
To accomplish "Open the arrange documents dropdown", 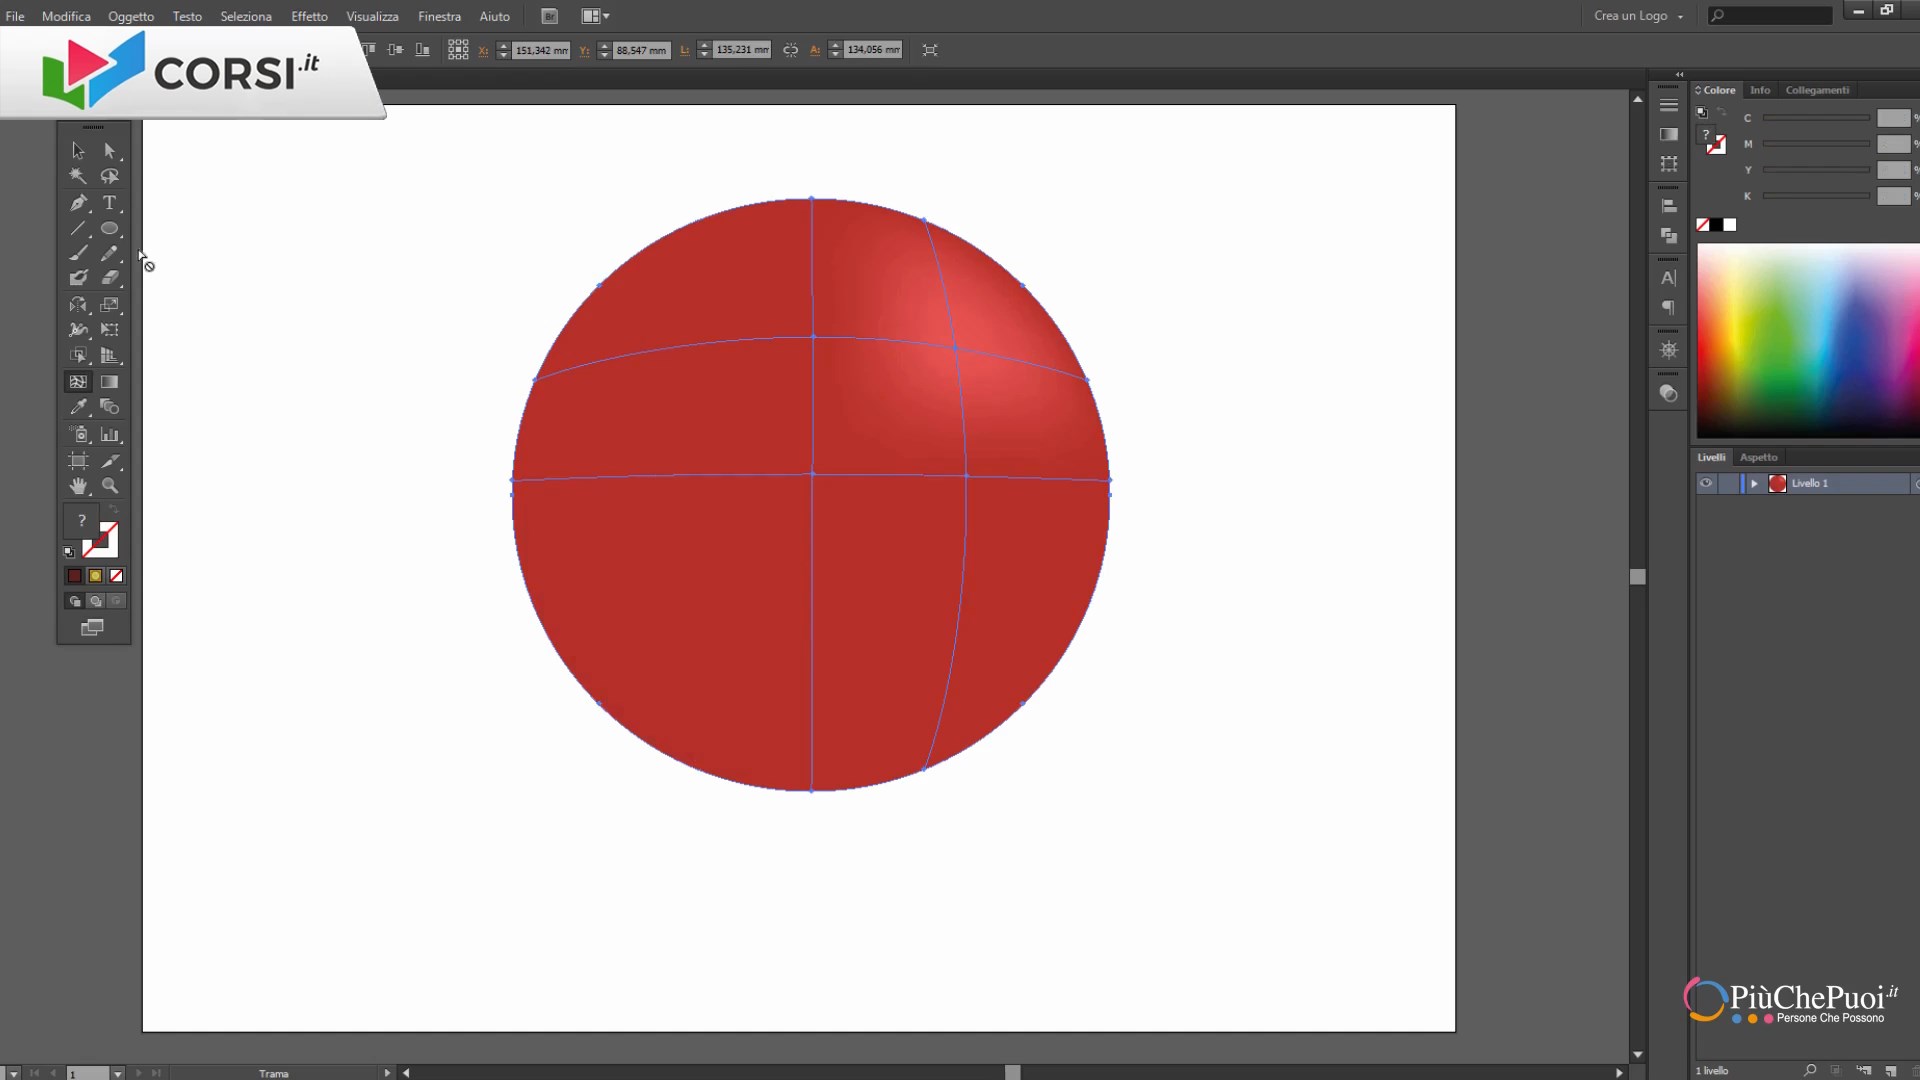I will [x=595, y=16].
